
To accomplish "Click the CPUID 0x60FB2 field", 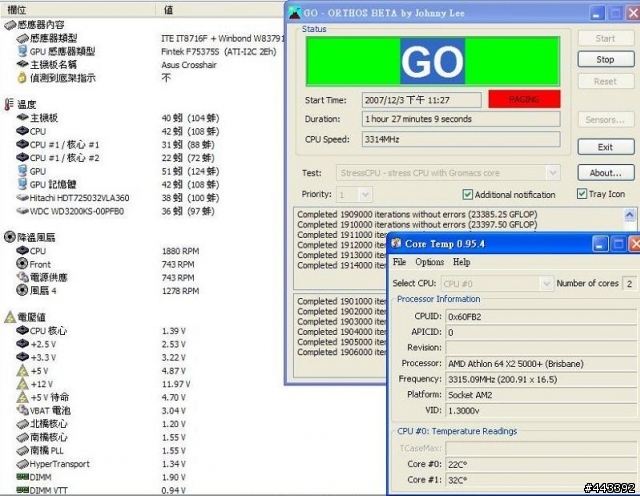I will [x=542, y=317].
